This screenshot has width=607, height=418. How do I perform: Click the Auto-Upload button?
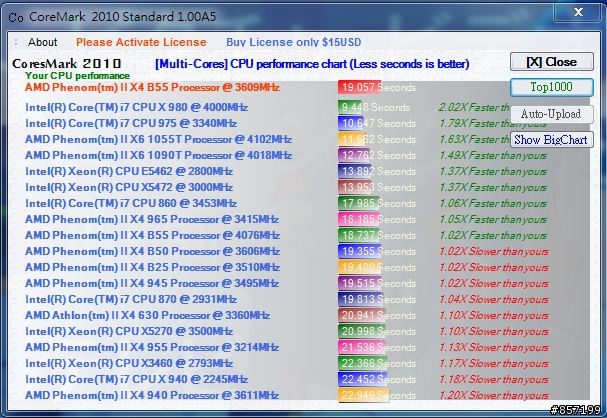(552, 114)
